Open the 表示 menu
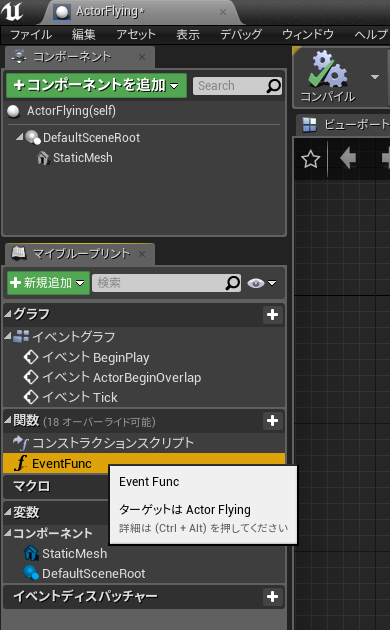The width and height of the screenshot is (390, 630). click(188, 35)
